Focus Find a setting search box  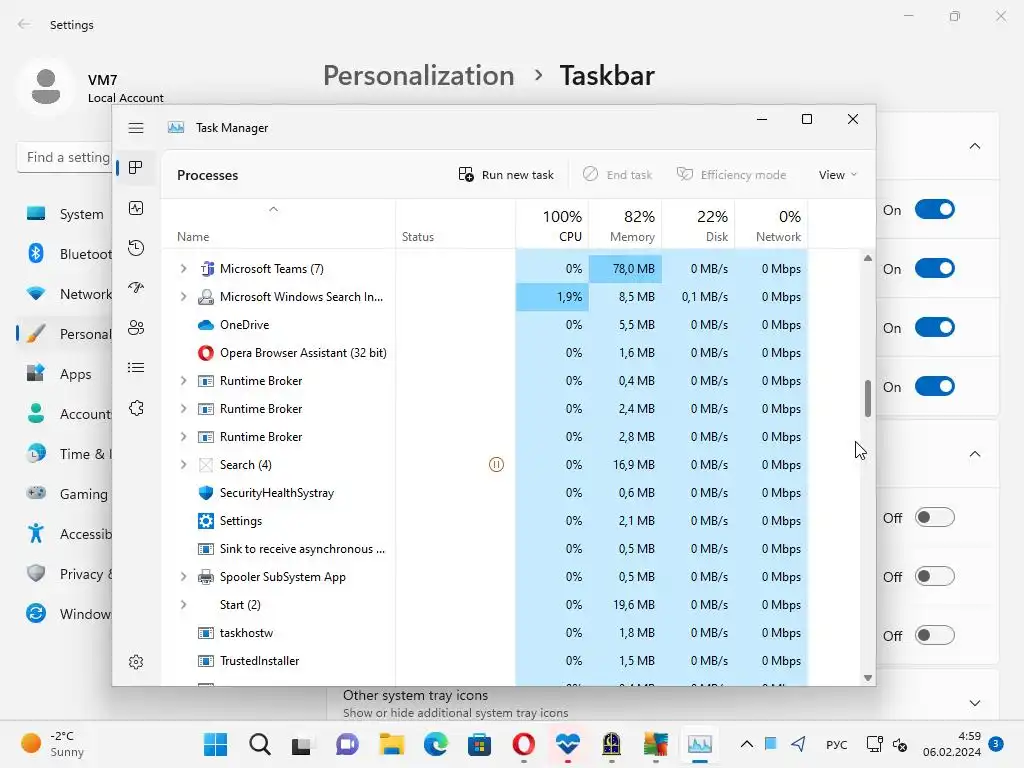[65, 157]
